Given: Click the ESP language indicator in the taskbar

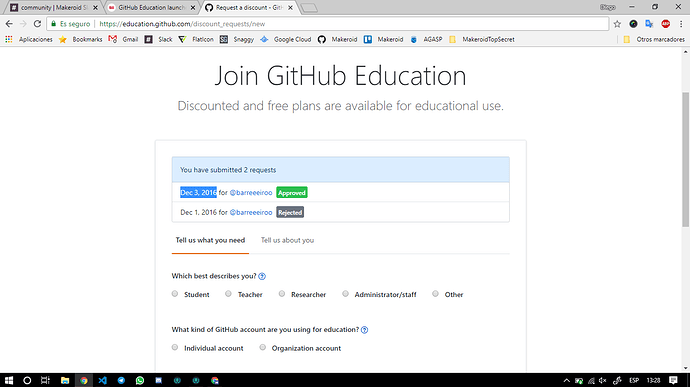Looking at the screenshot, I should point(634,380).
